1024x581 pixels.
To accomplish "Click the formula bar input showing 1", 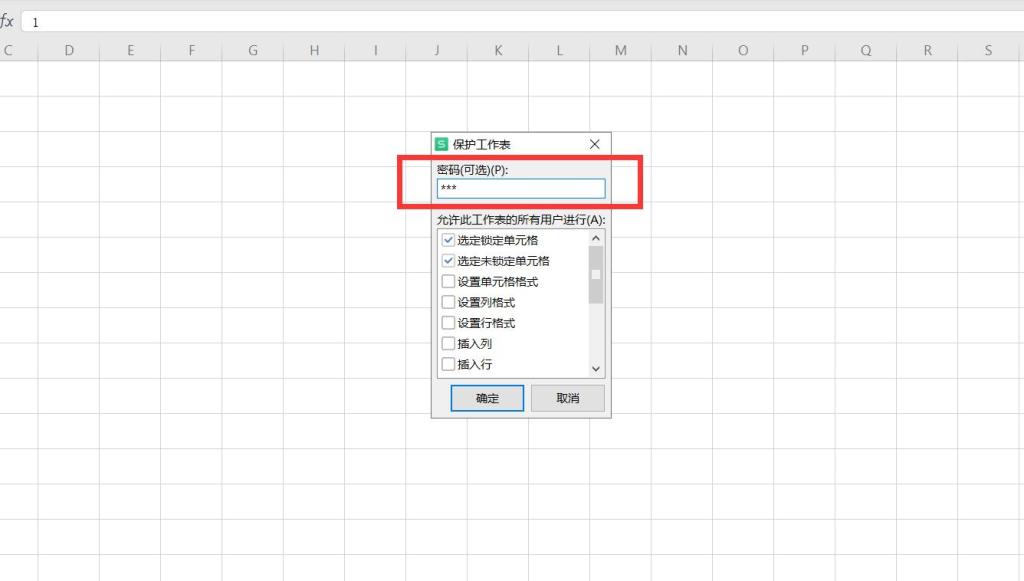I will click(x=522, y=22).
